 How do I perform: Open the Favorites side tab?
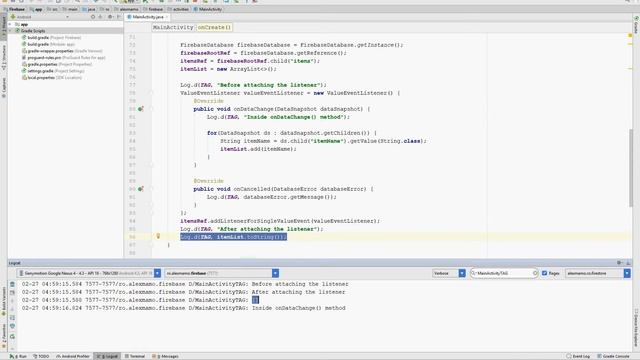[x=4, y=337]
